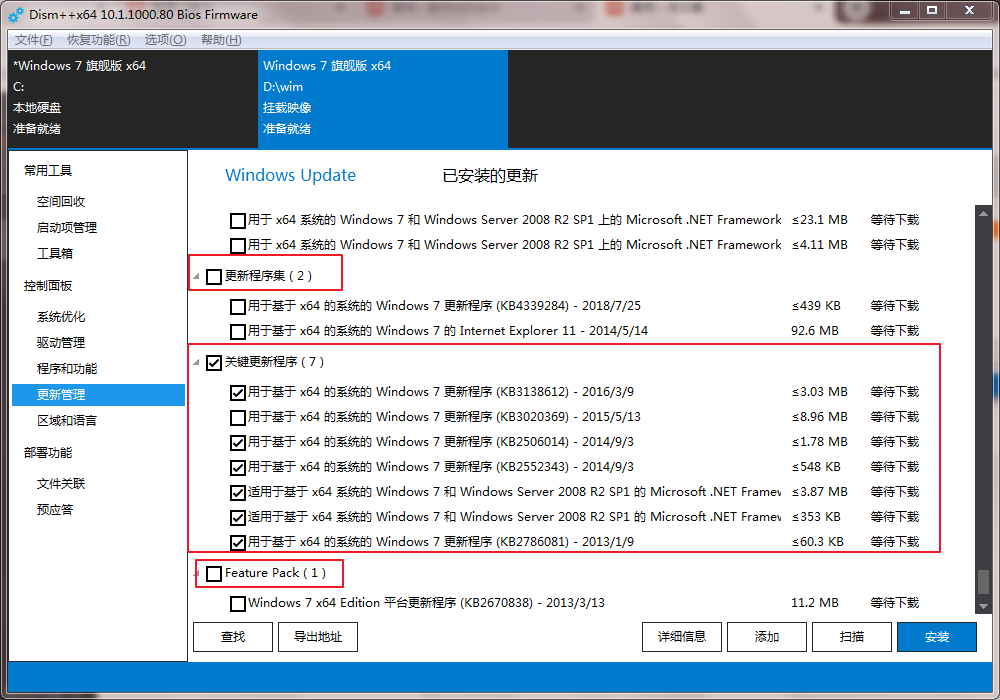Click the 详细信息 button

point(682,637)
